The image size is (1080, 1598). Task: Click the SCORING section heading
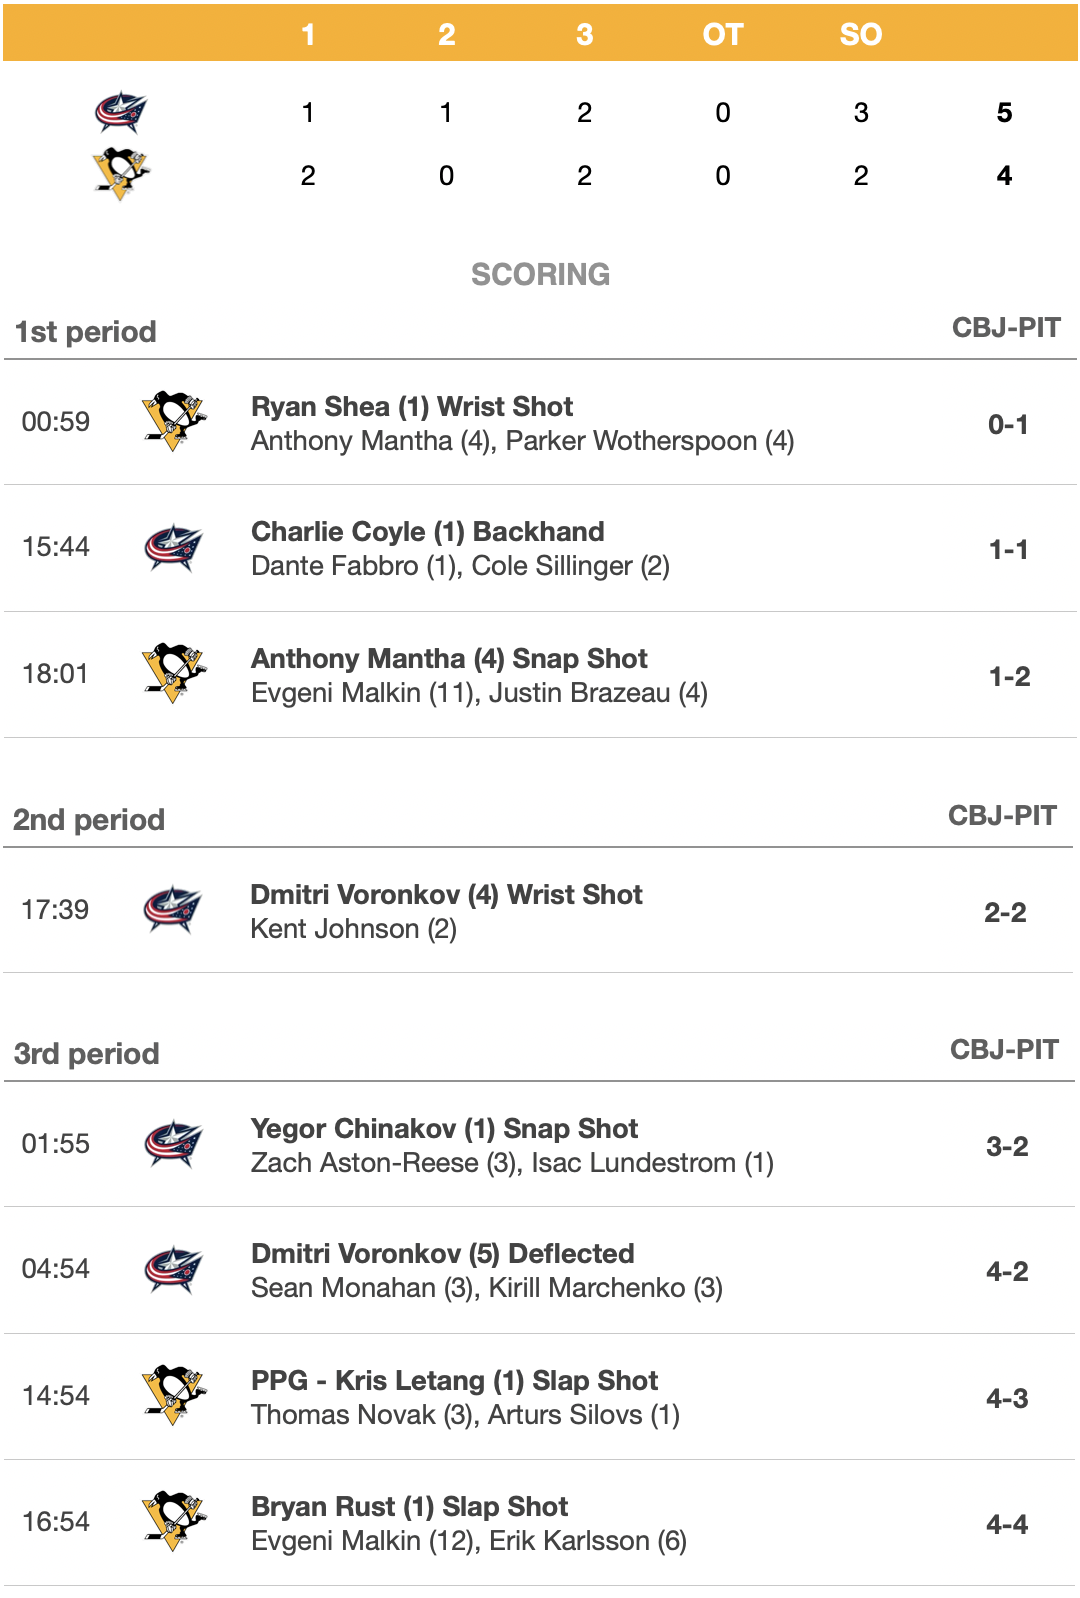tap(540, 274)
